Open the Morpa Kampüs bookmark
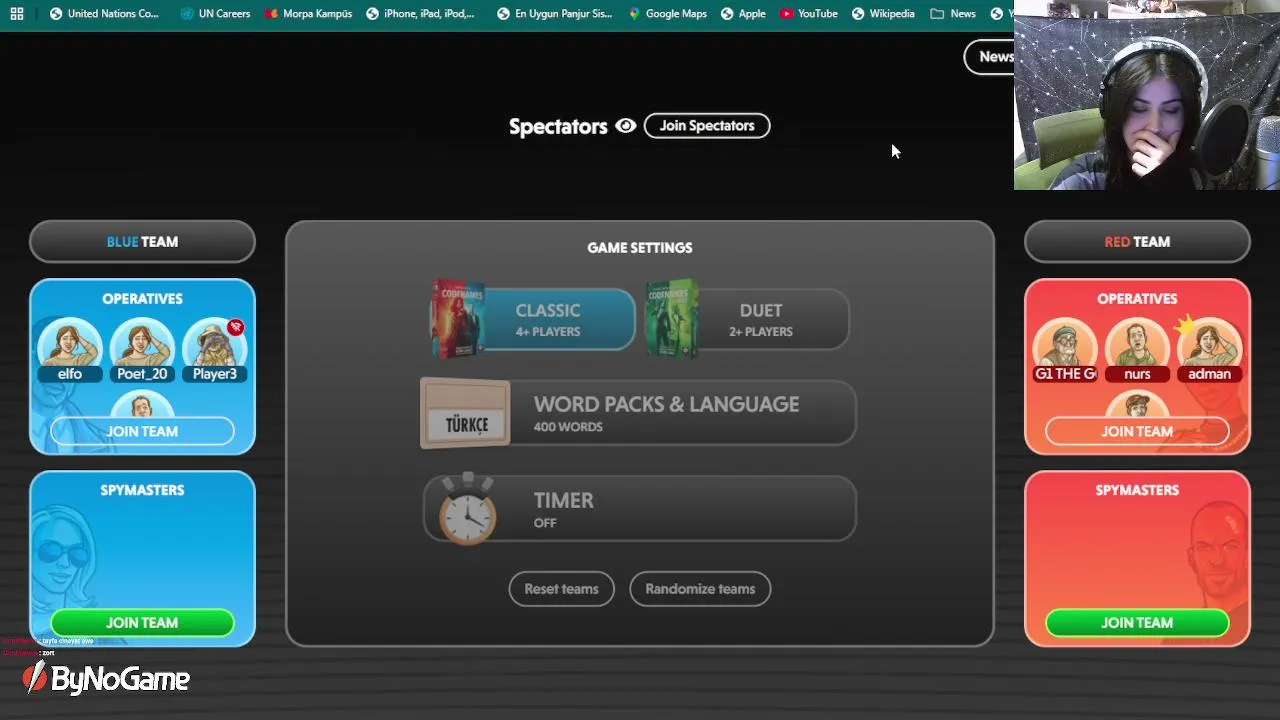1280x720 pixels. coord(308,14)
